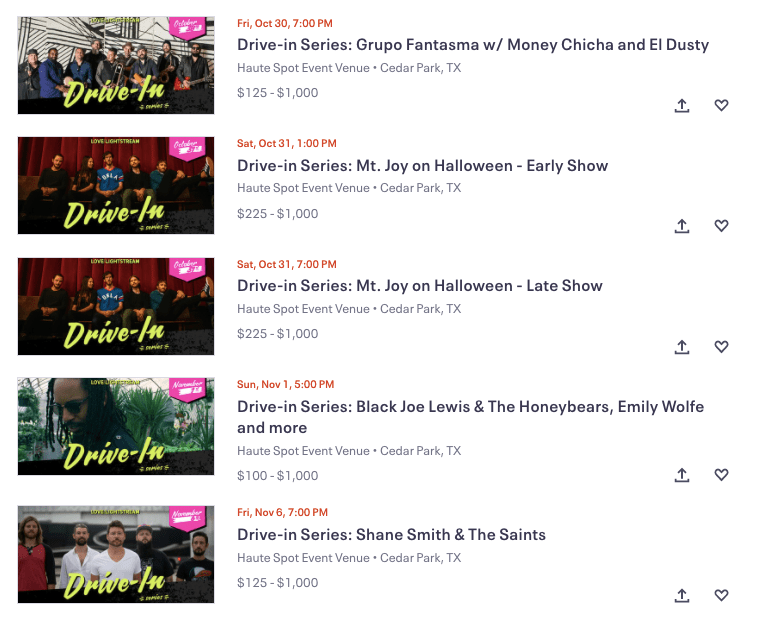Open Grupo Fantasma w/ Money Chicha event title

[473, 45]
